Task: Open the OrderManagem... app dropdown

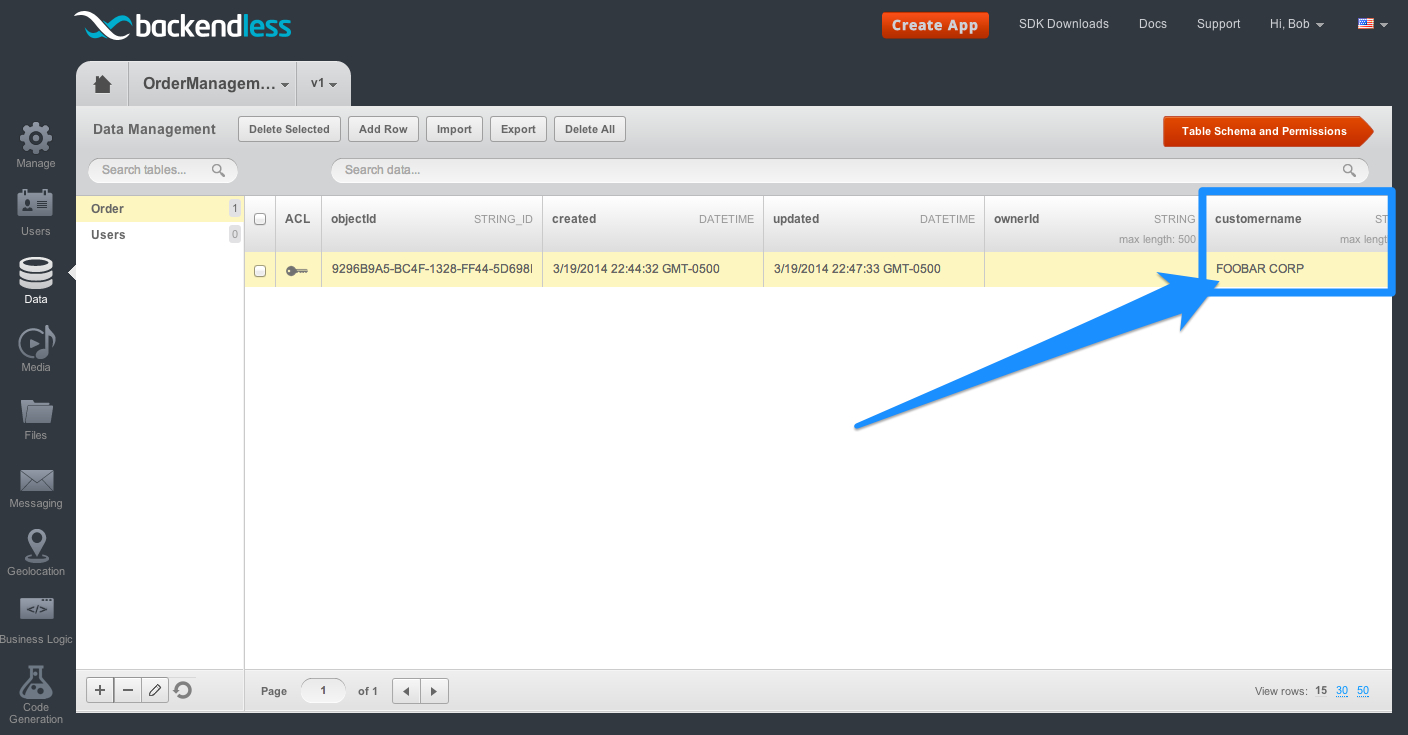Action: (x=215, y=84)
